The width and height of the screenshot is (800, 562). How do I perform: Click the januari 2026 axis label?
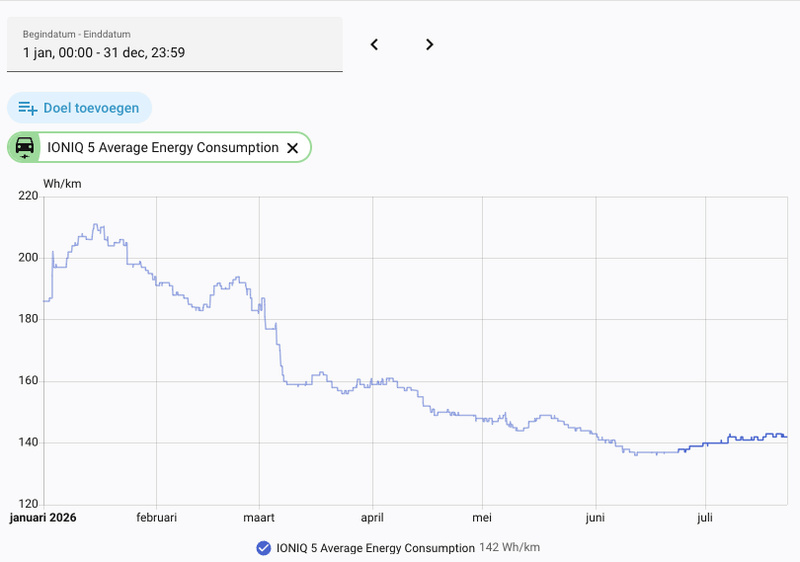pyautogui.click(x=43, y=518)
